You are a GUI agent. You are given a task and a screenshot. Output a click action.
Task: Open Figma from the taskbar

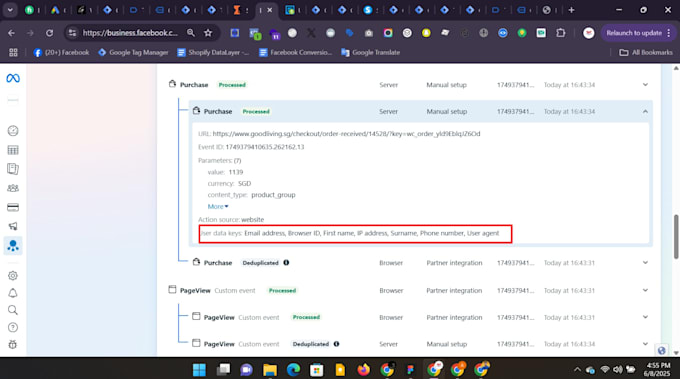[410, 370]
